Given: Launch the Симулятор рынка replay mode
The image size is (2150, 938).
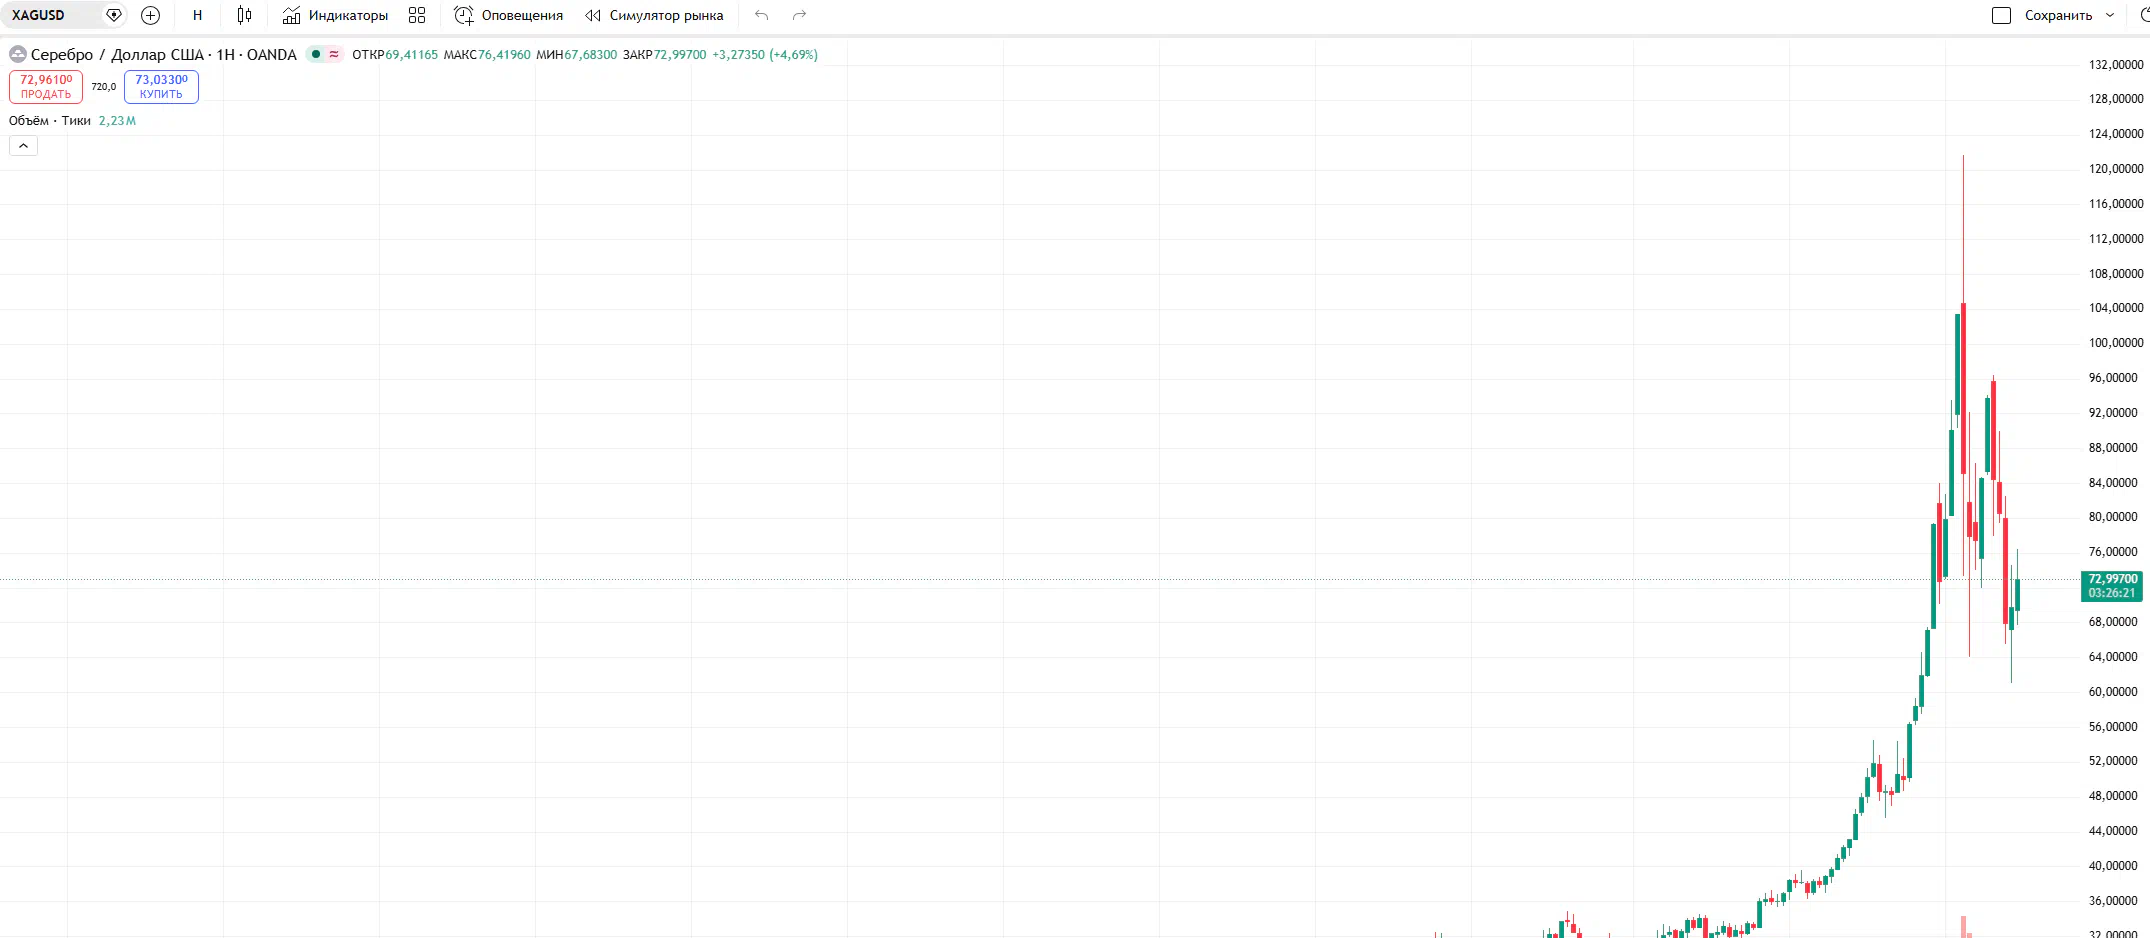Looking at the screenshot, I should 655,15.
